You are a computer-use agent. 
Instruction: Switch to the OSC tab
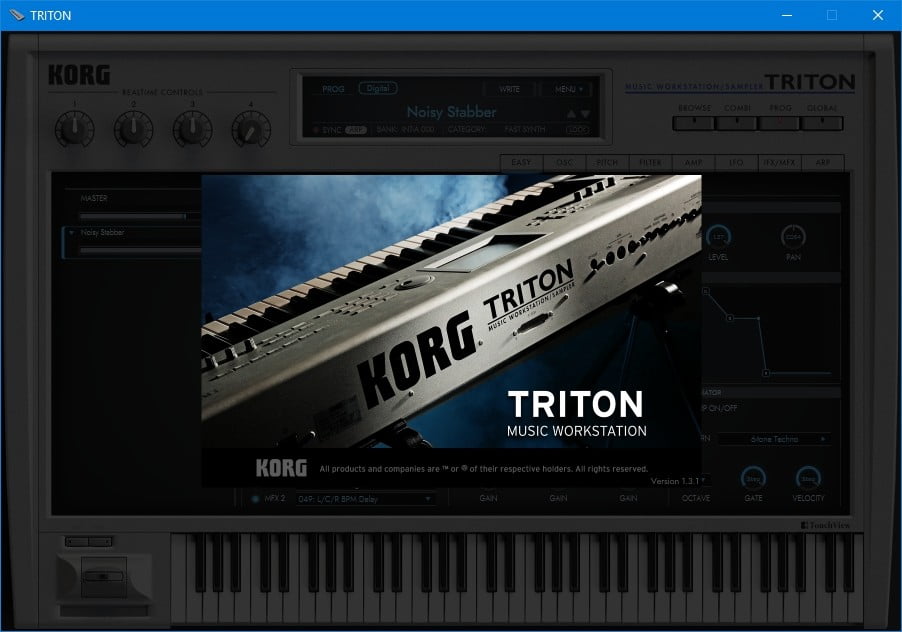[565, 163]
